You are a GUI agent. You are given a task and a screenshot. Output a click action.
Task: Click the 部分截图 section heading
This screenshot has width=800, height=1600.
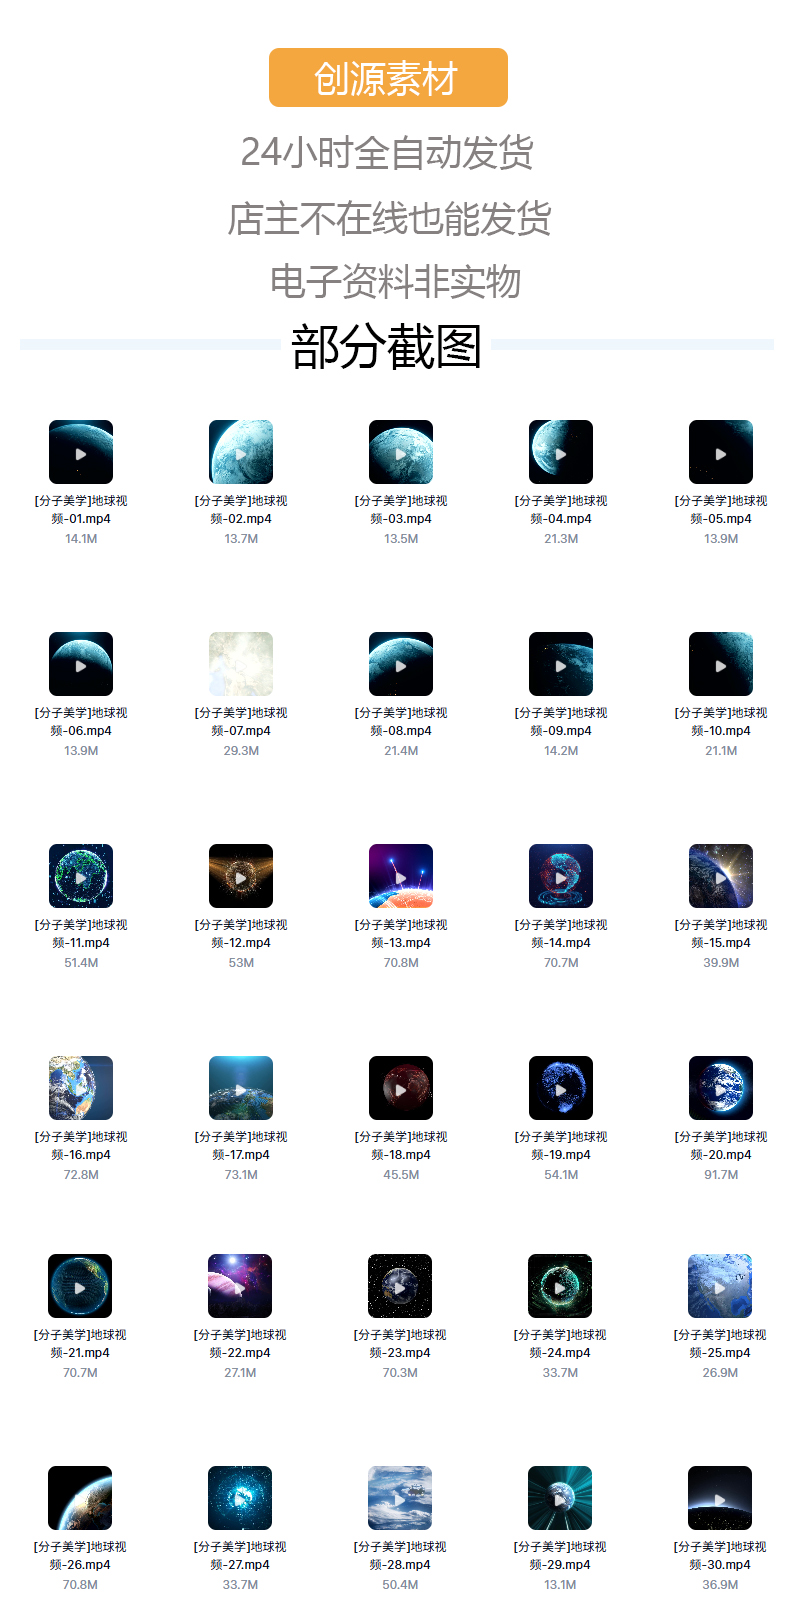(x=387, y=347)
